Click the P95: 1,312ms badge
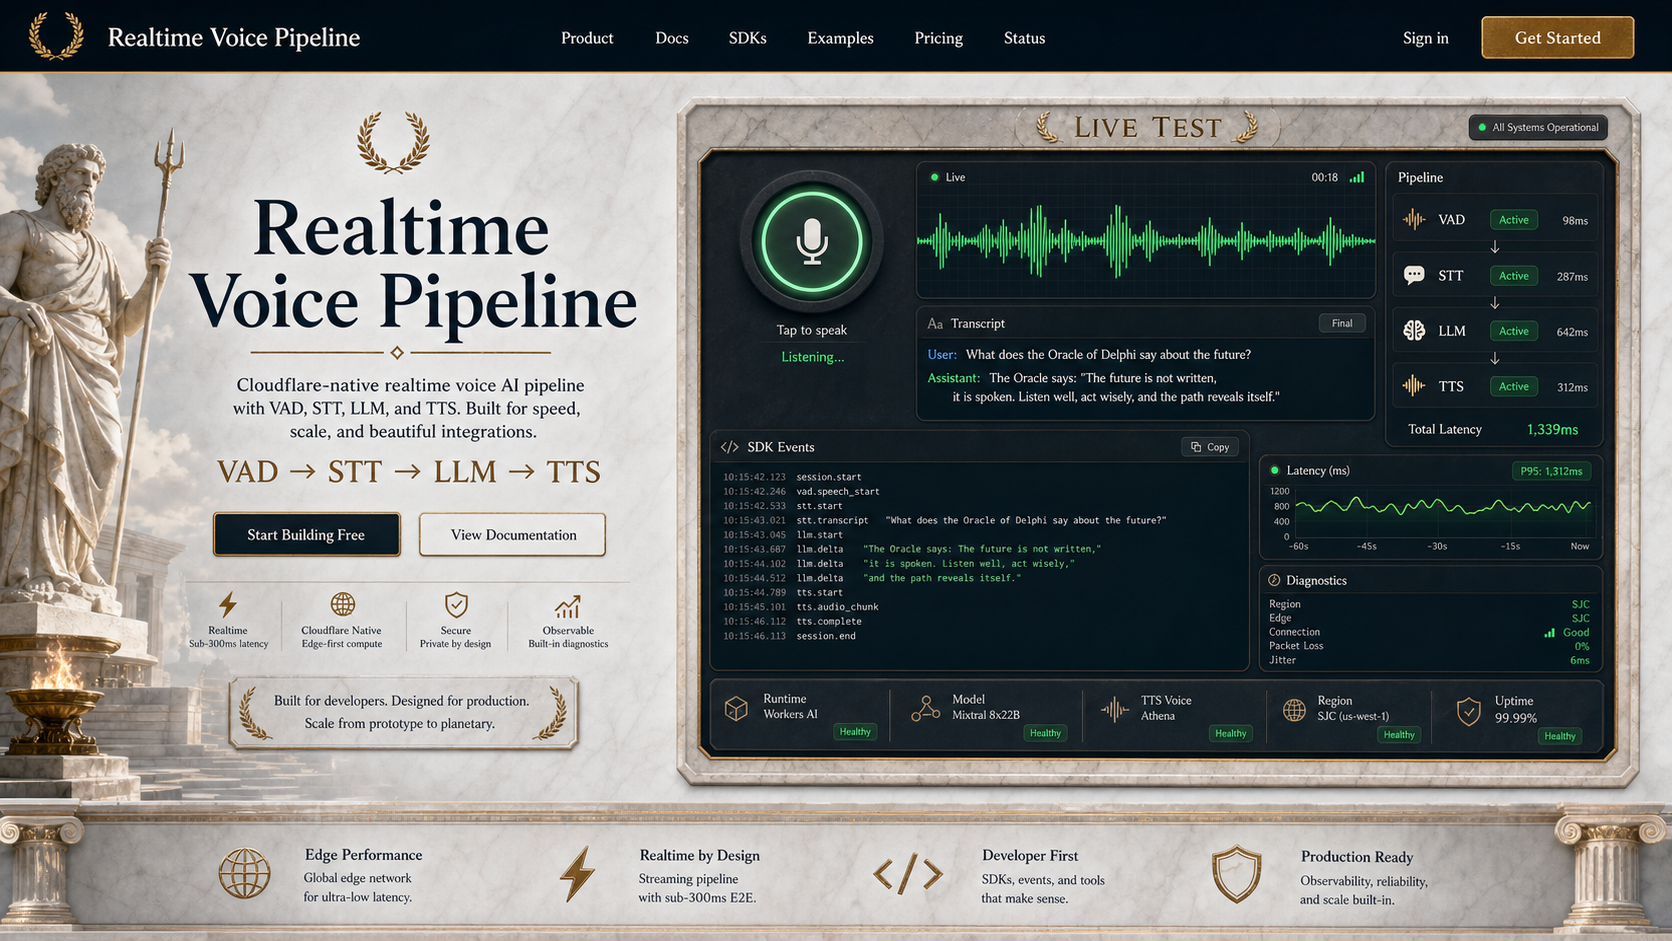 (1551, 471)
